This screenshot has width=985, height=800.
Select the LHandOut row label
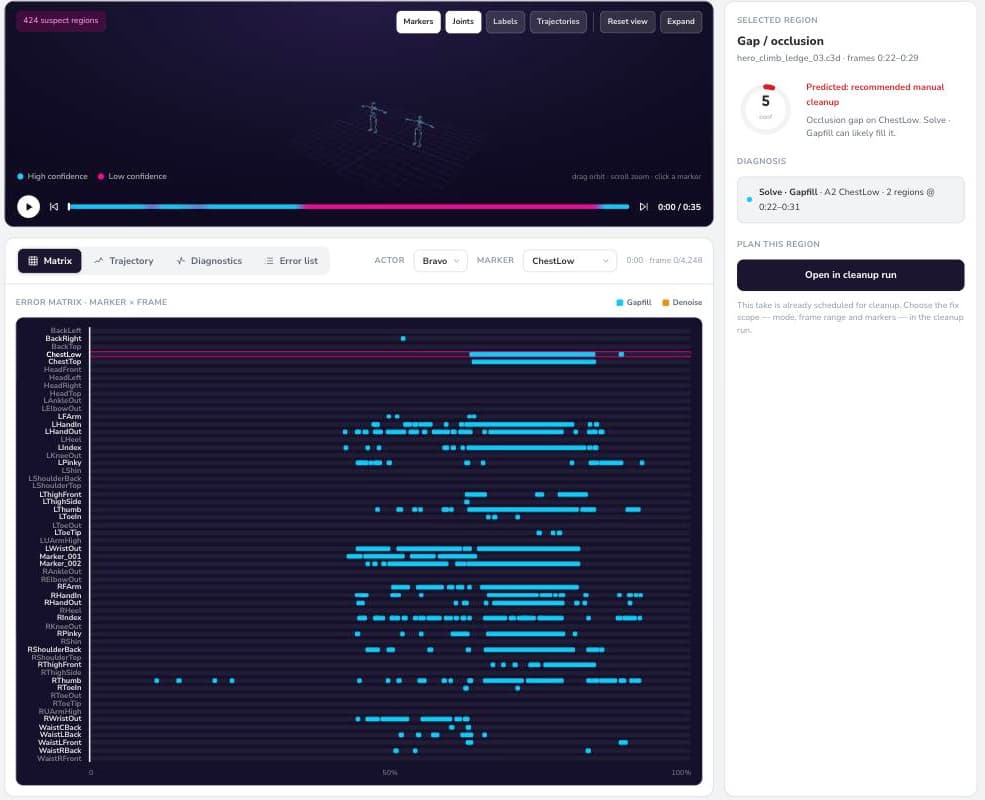[x=63, y=432]
